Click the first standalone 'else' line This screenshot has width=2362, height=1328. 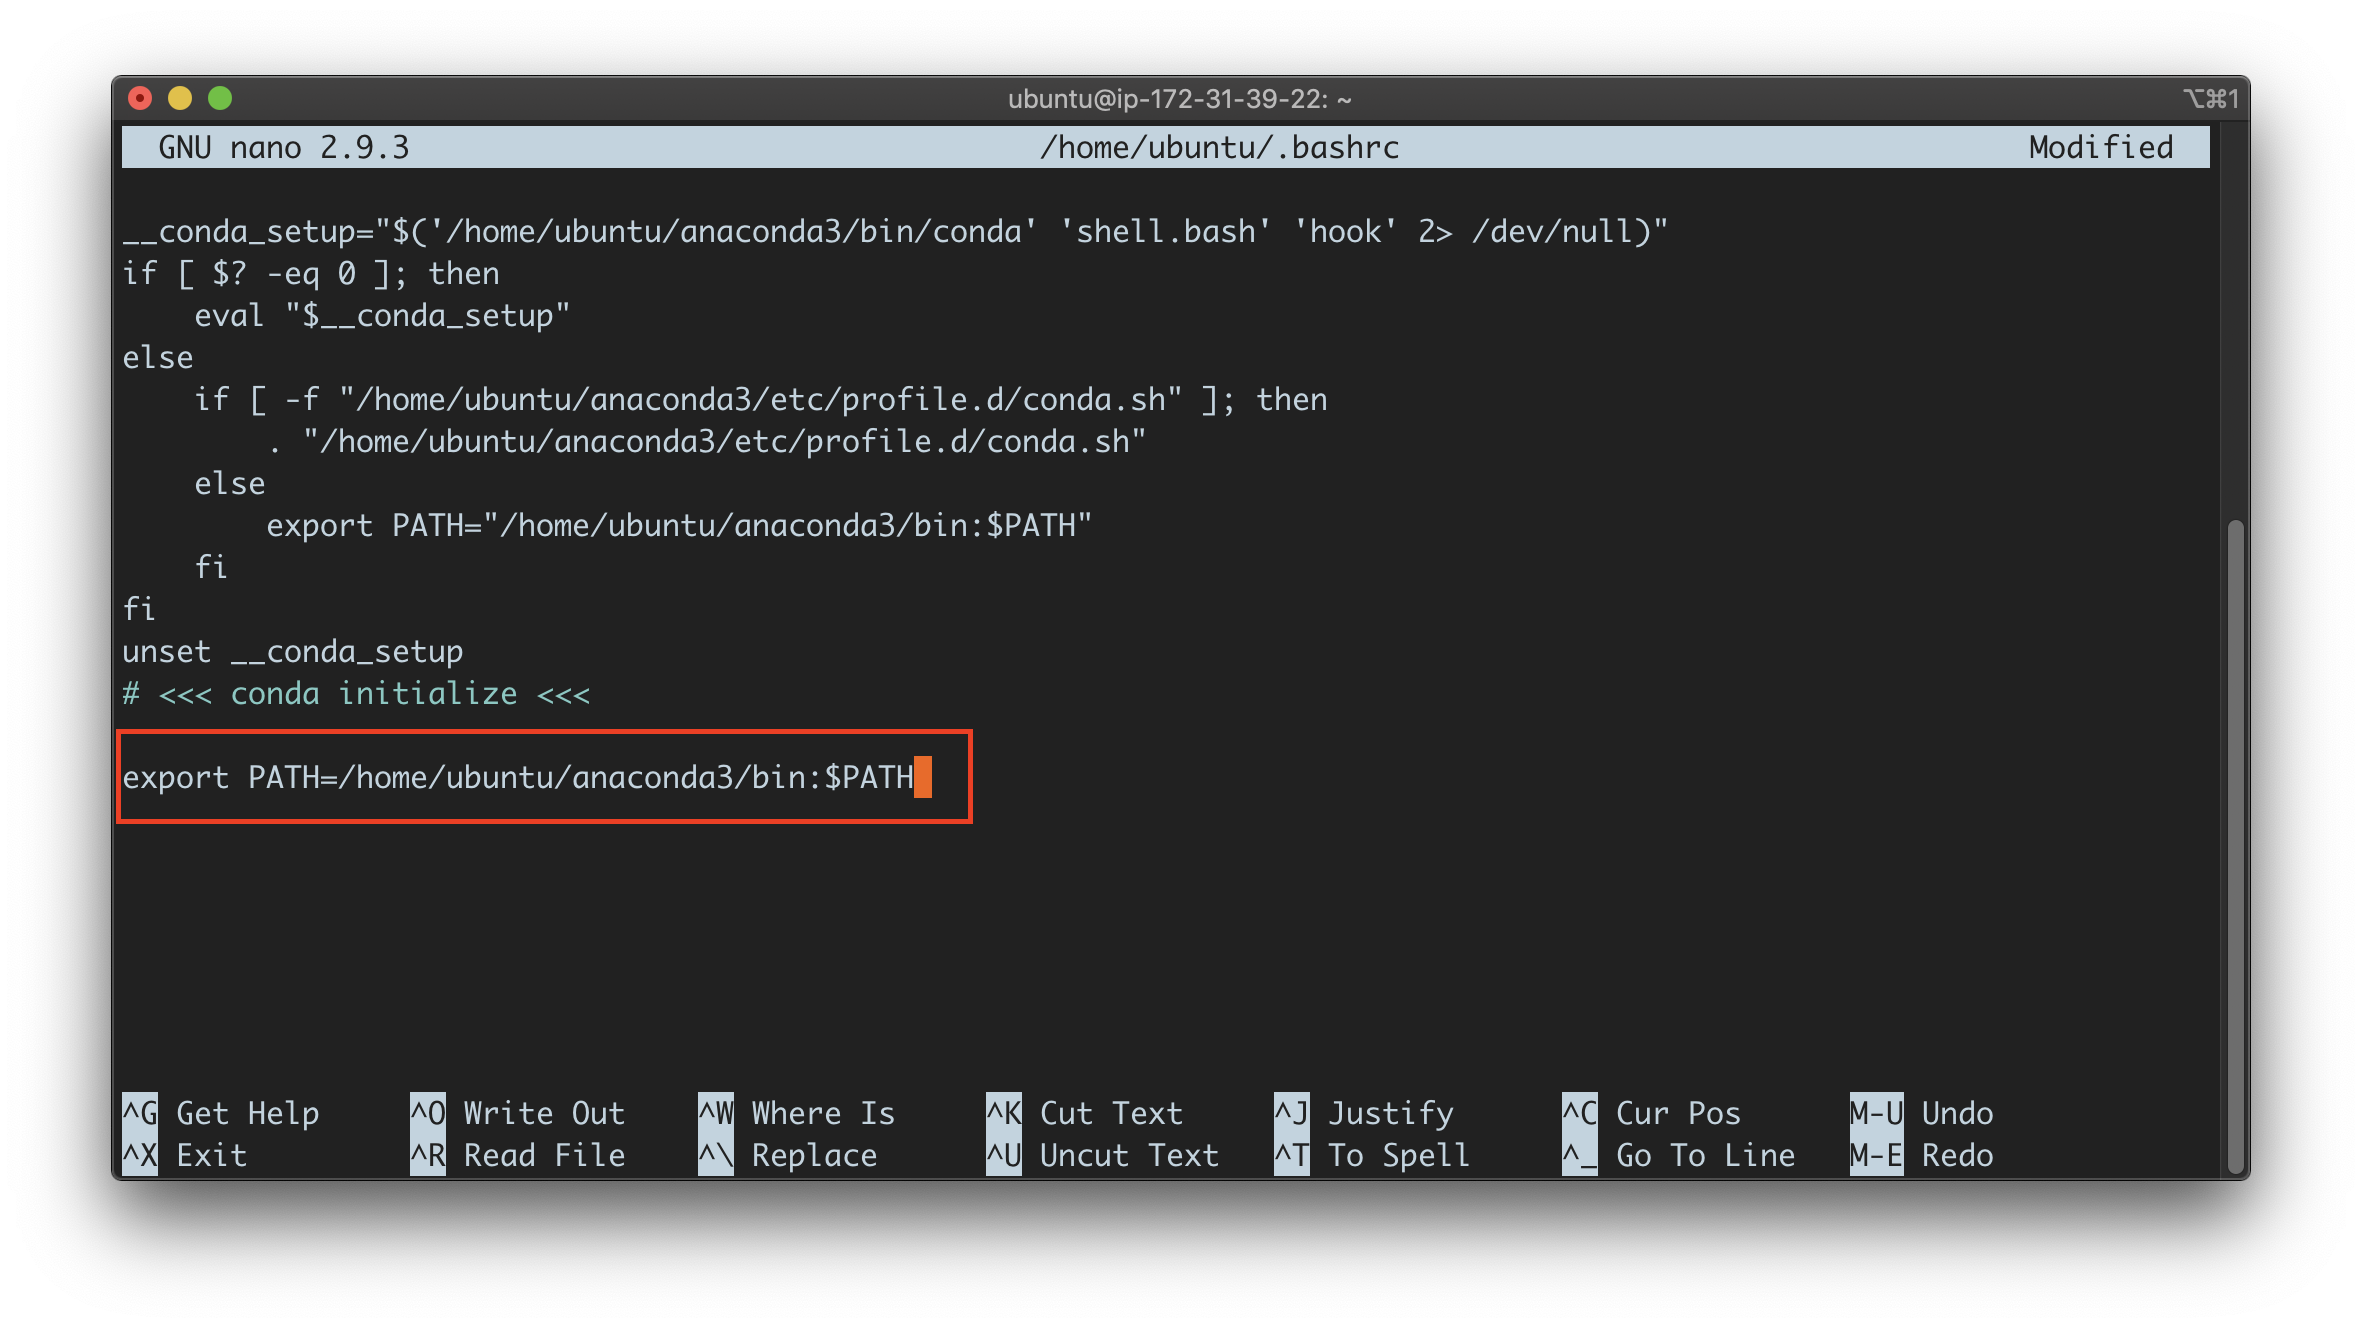coord(158,357)
